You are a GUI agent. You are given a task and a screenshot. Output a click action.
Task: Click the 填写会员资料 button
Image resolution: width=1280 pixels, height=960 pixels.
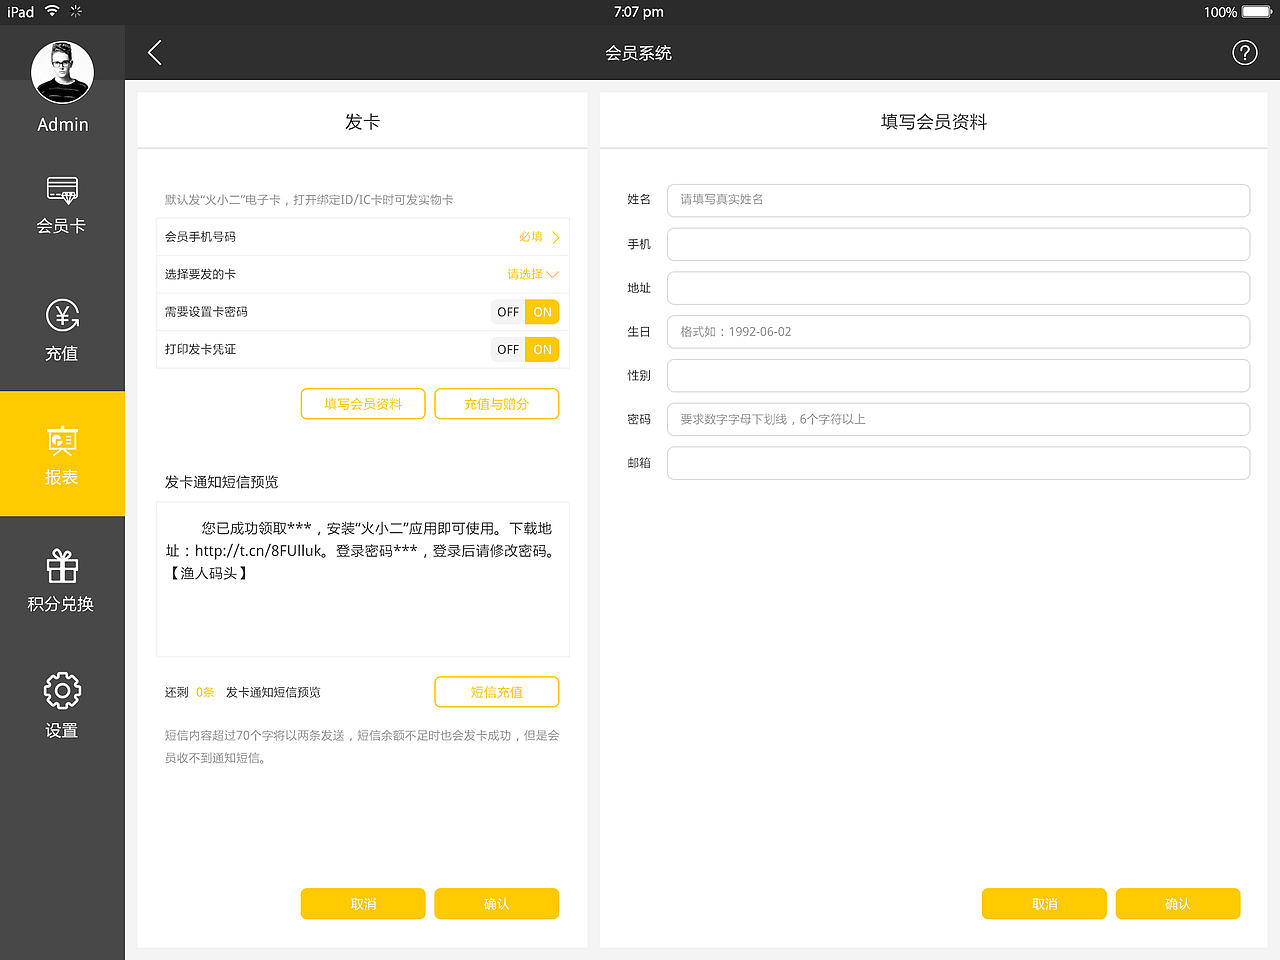pyautogui.click(x=363, y=403)
